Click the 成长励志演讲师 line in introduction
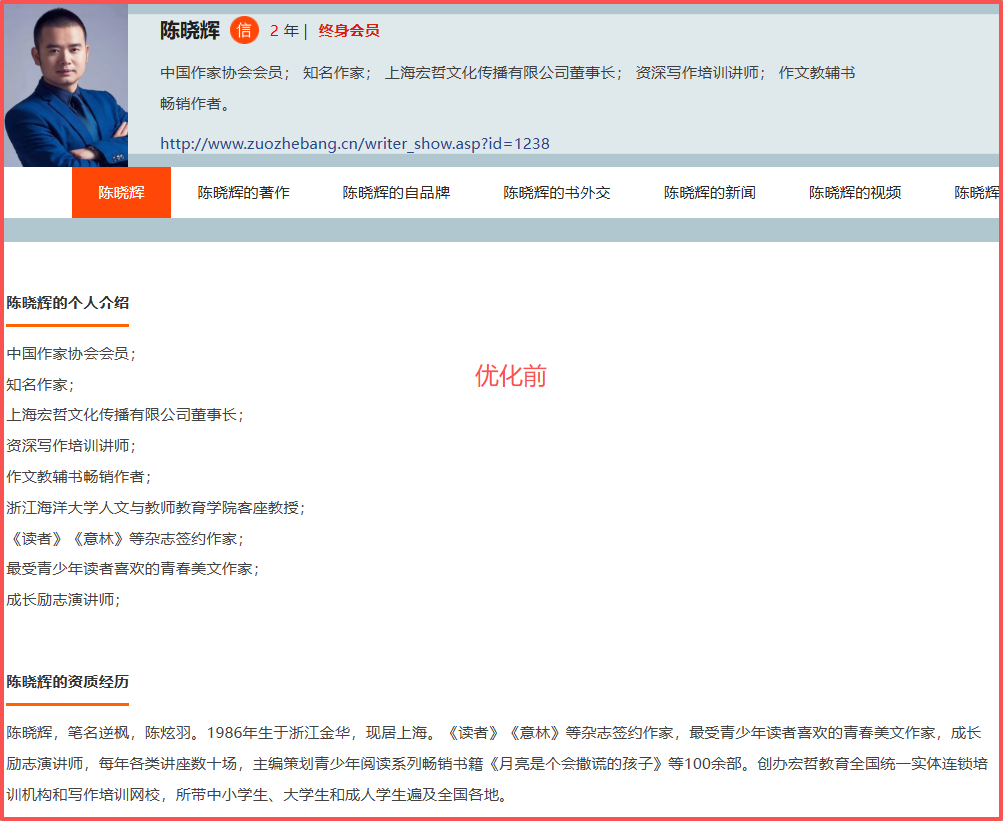This screenshot has width=1003, height=821. pos(63,600)
